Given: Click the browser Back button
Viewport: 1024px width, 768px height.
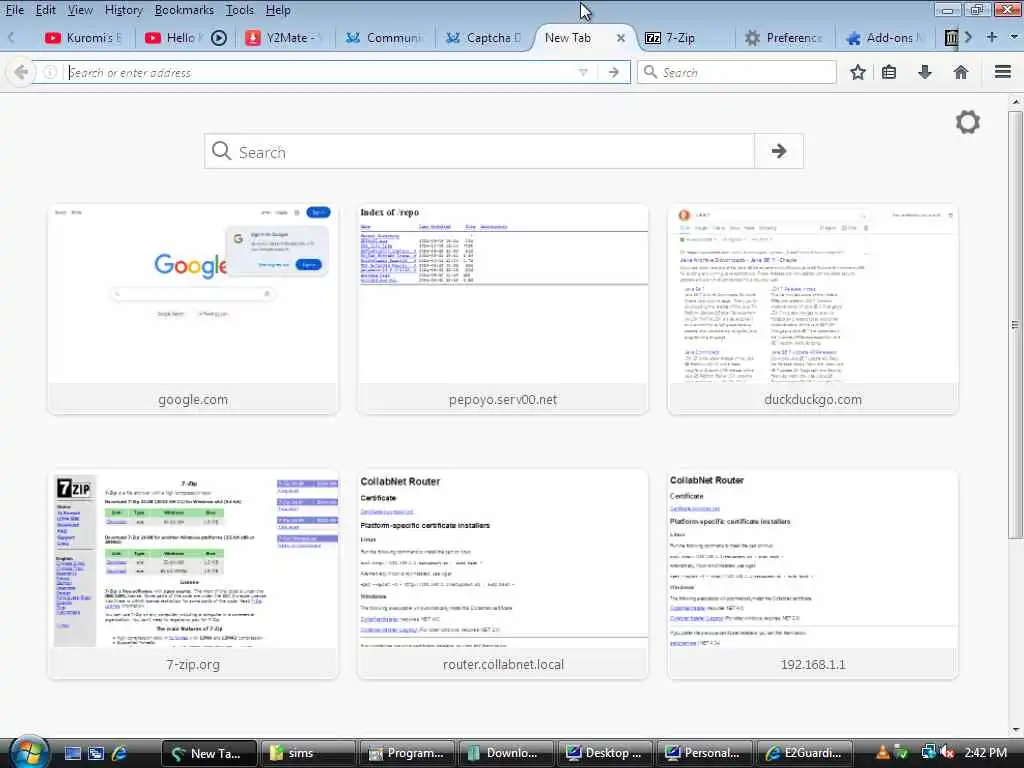Looking at the screenshot, I should pyautogui.click(x=20, y=72).
